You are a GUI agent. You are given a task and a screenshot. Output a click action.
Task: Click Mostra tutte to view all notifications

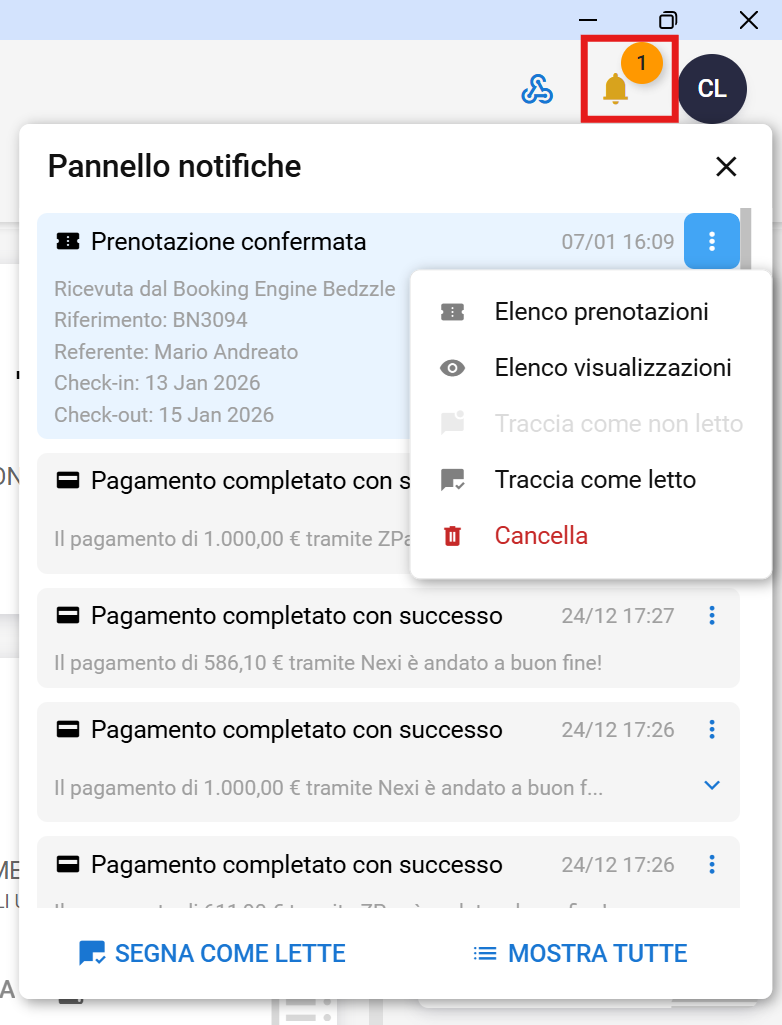point(580,953)
